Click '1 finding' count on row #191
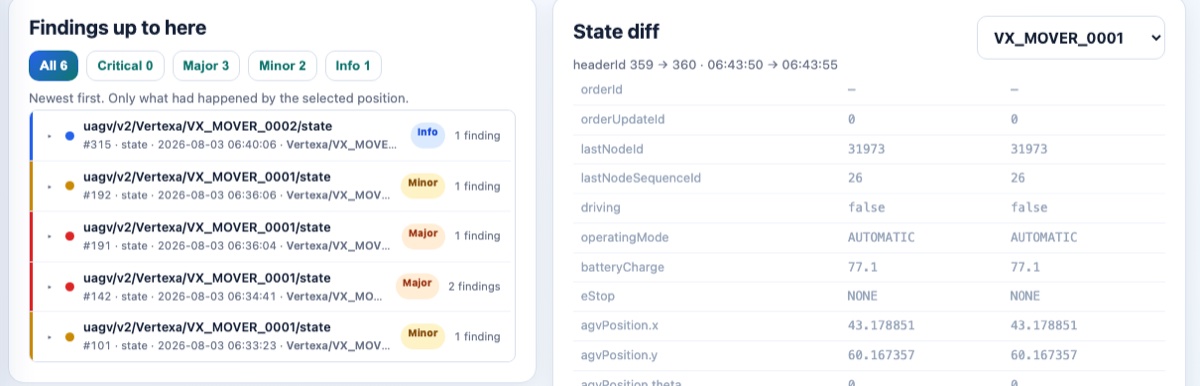1200x386 pixels. 477,236
